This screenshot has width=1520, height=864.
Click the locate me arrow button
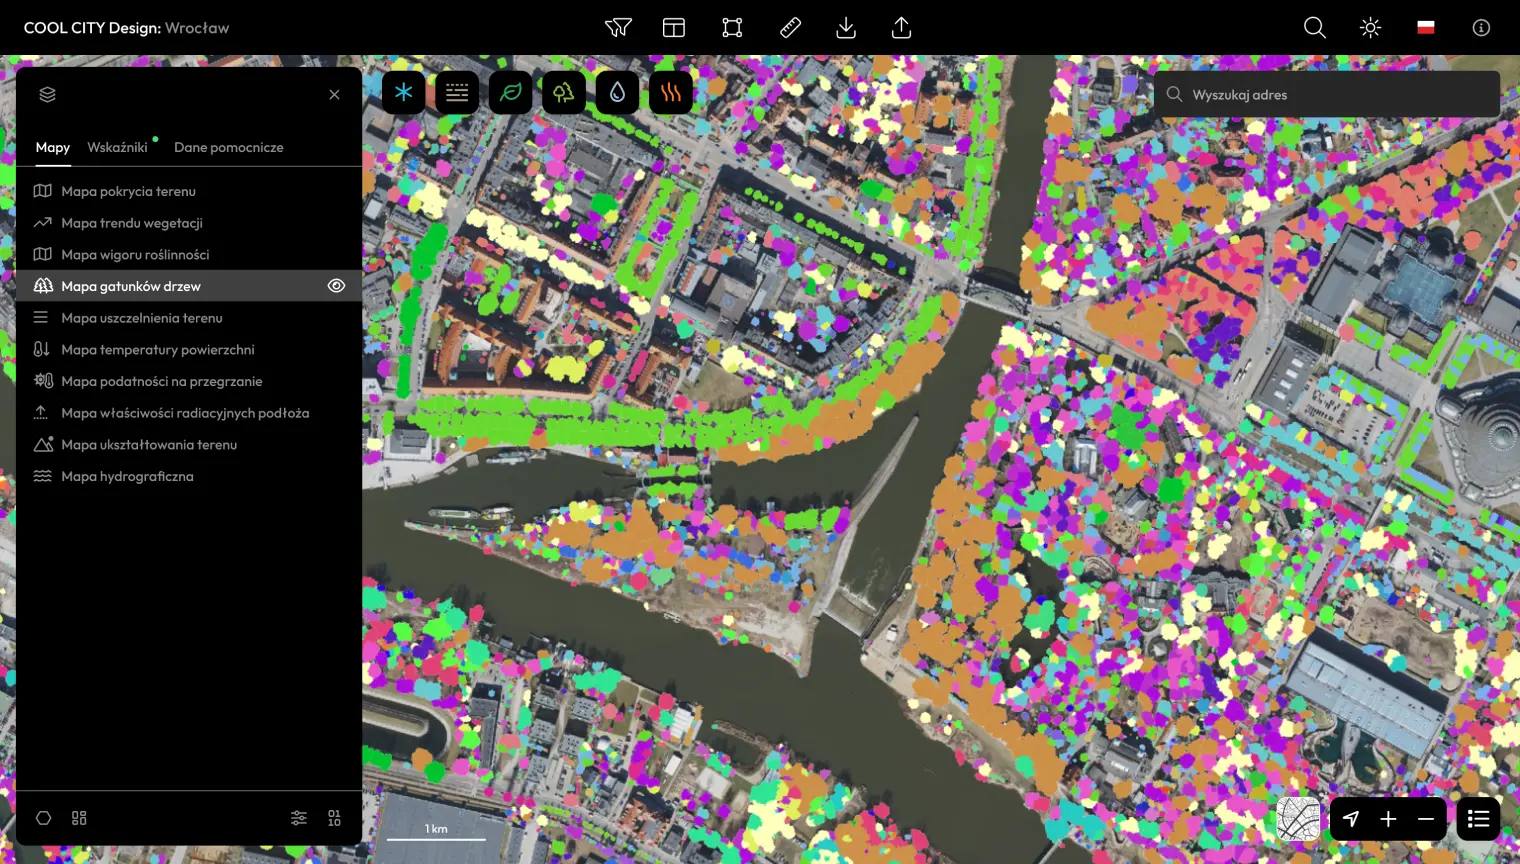(1351, 819)
